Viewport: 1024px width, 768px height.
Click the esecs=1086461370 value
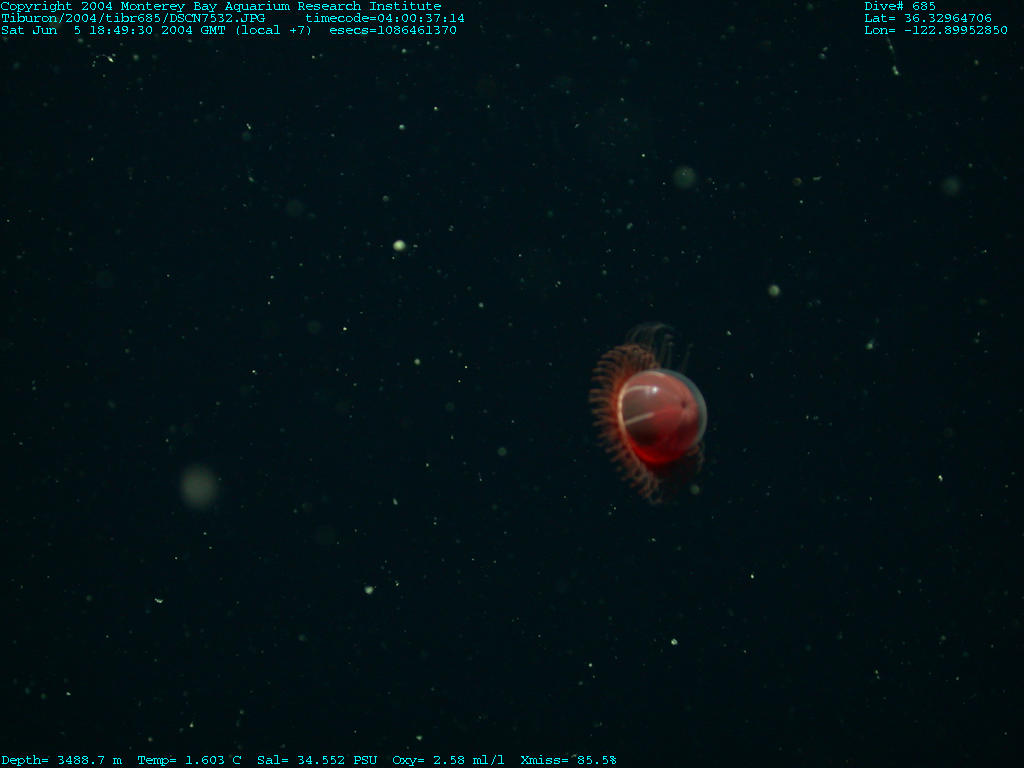(x=392, y=30)
